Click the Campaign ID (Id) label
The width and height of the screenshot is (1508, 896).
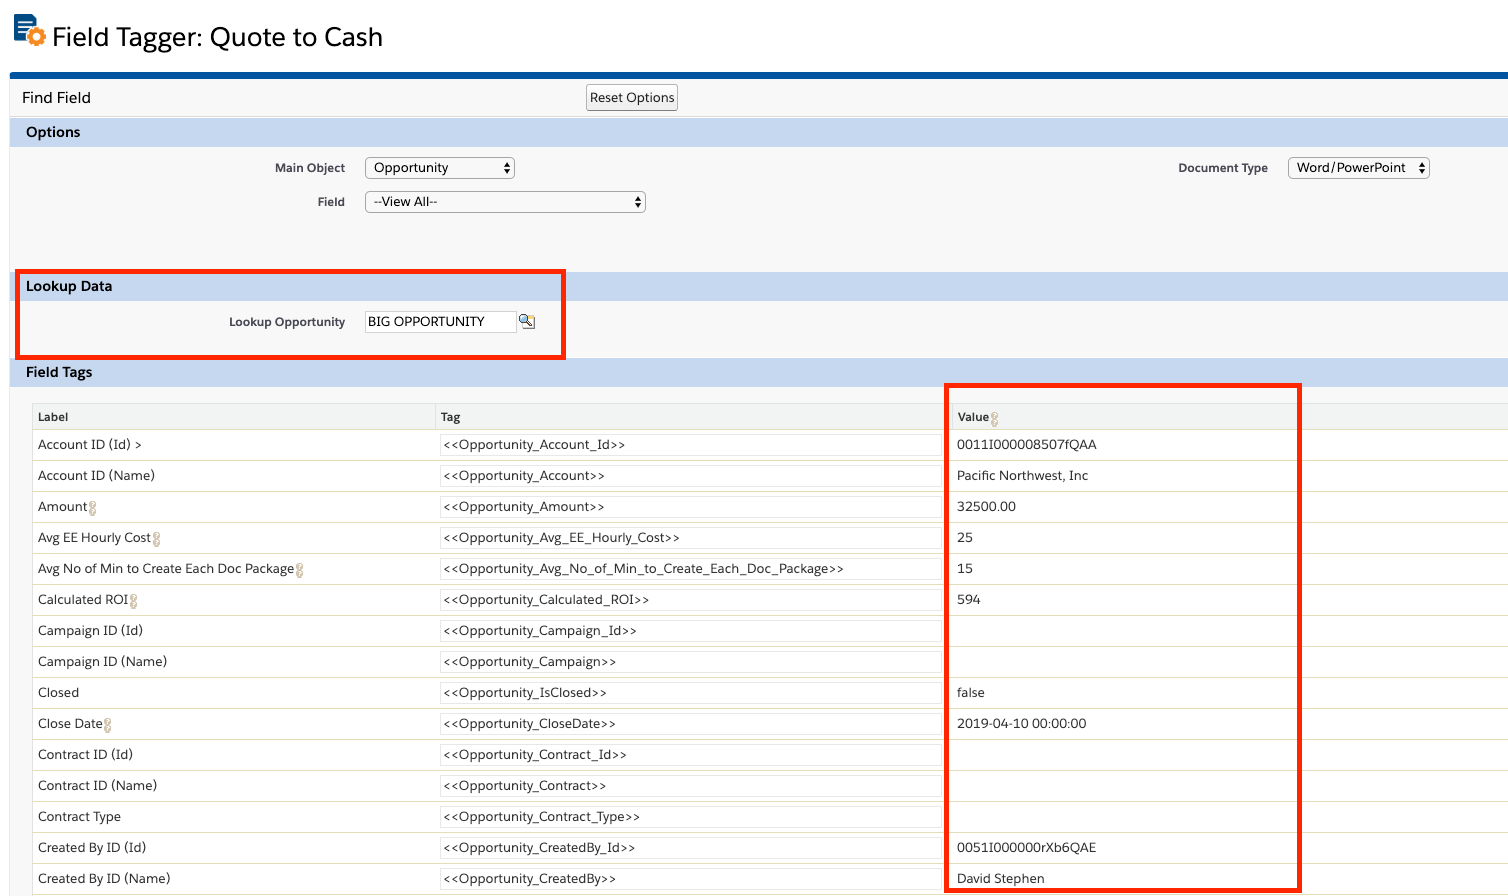coord(90,631)
